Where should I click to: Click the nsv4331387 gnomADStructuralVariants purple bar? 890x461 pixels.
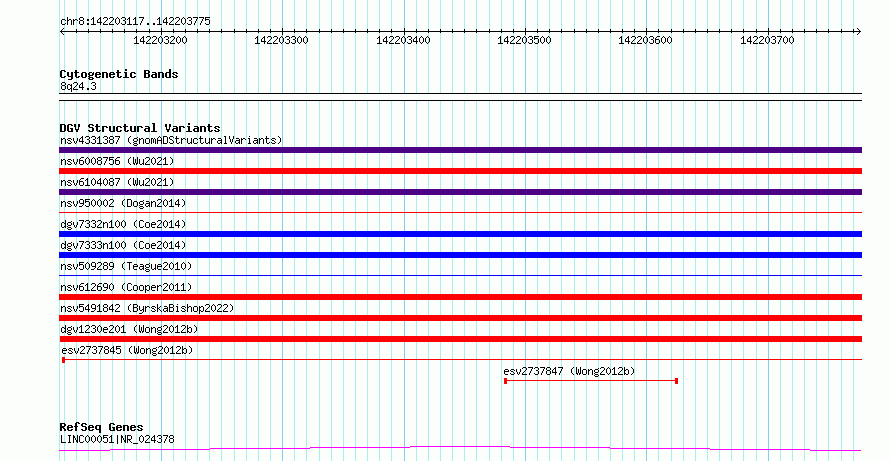[x=460, y=150]
